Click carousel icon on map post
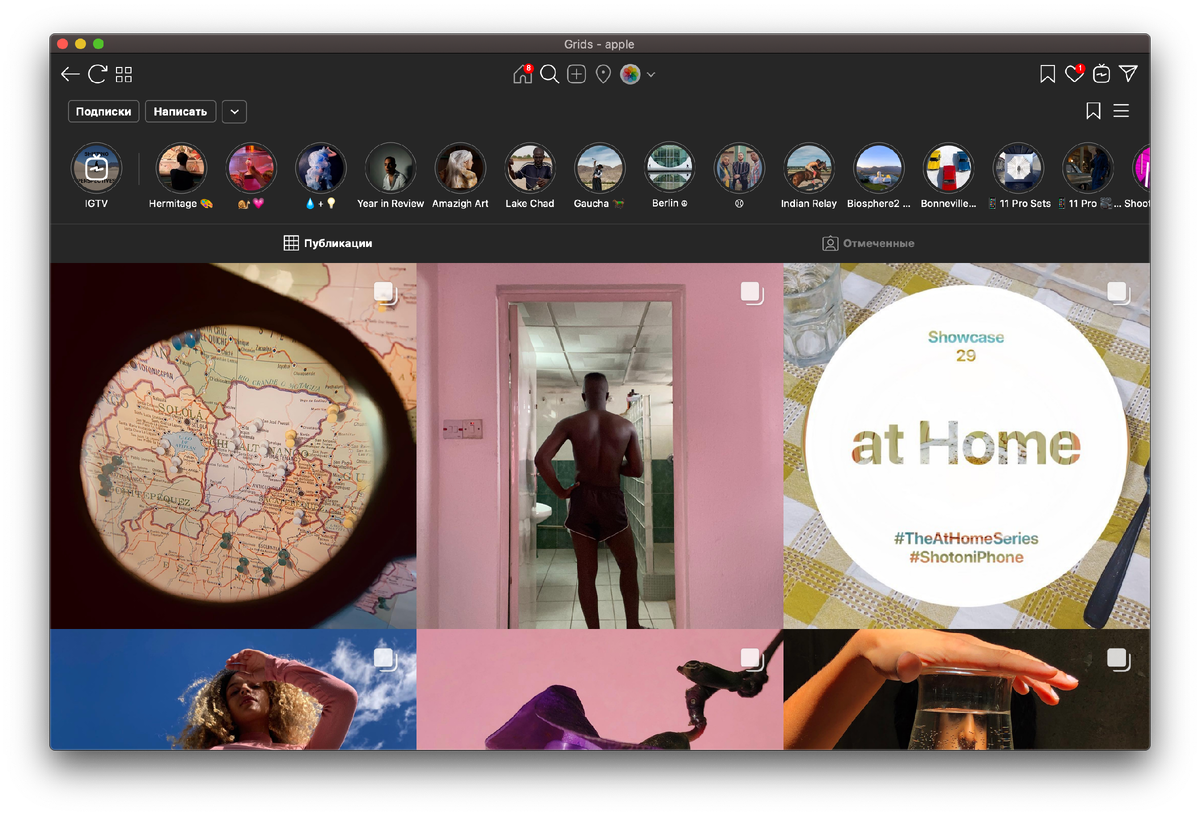The height and width of the screenshot is (816, 1200). pyautogui.click(x=386, y=293)
